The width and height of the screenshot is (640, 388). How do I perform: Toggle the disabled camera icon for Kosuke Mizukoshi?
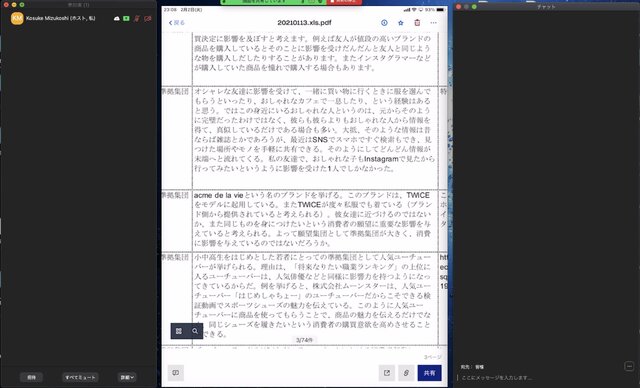click(x=147, y=19)
